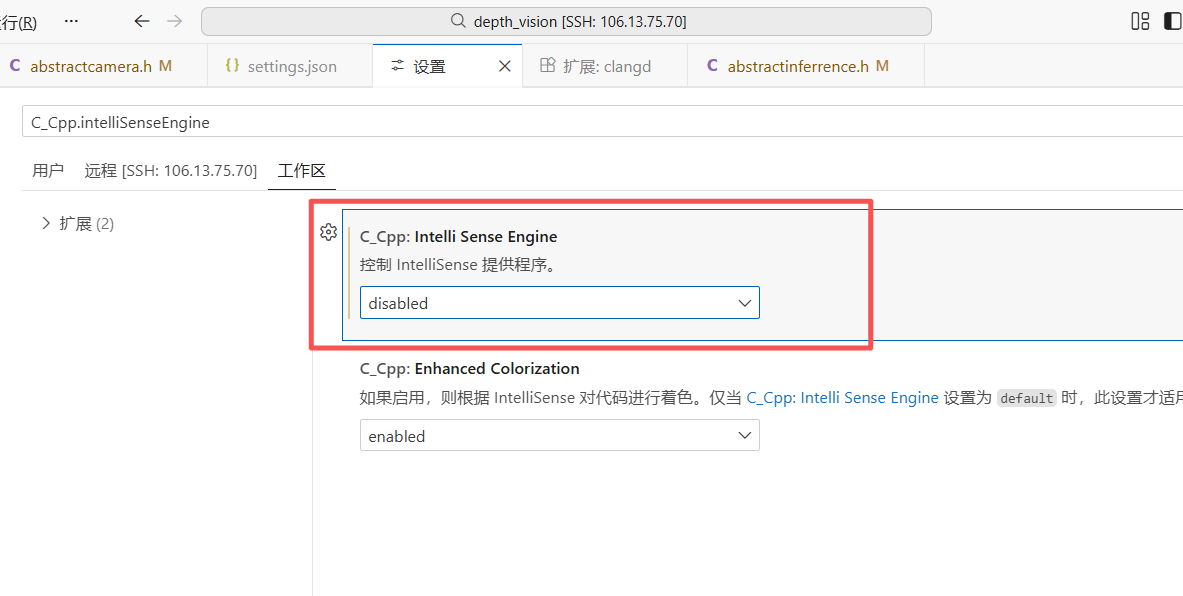Open the three-dots overflow menu
Screen dimensions: 1183x596
click(72, 21)
